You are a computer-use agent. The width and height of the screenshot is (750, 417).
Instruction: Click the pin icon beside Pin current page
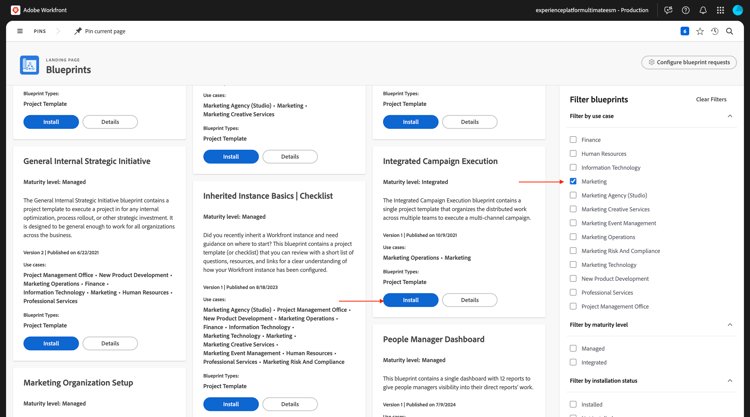[x=77, y=31]
